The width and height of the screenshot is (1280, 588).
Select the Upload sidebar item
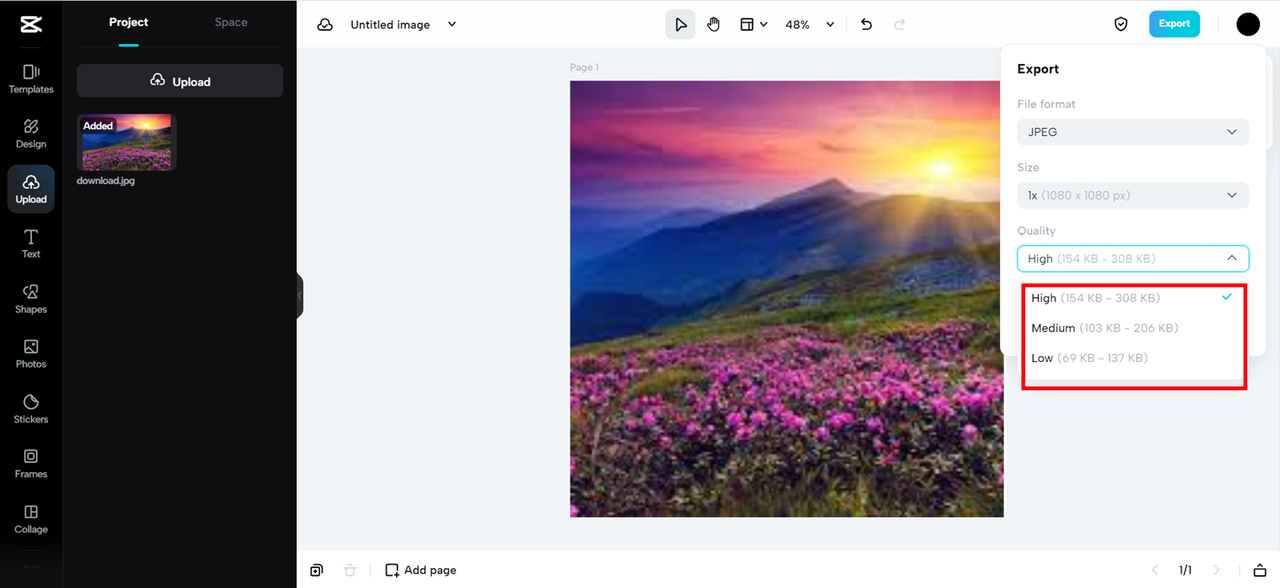point(31,189)
